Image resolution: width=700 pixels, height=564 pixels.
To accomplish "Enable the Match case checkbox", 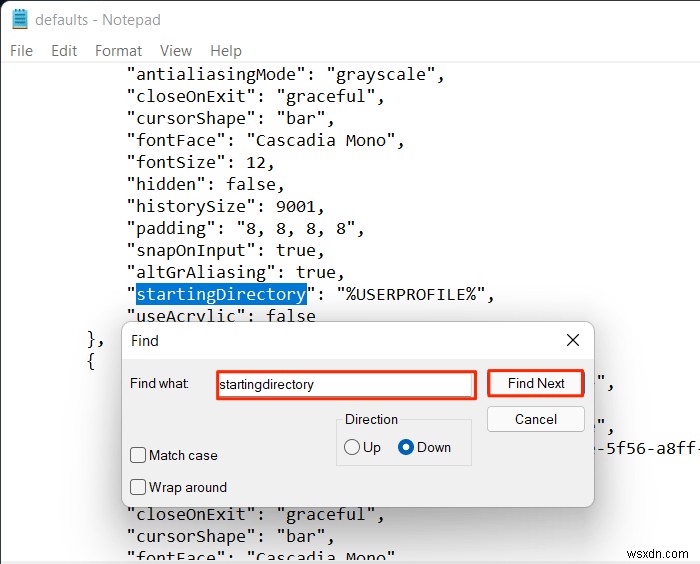I will (138, 455).
